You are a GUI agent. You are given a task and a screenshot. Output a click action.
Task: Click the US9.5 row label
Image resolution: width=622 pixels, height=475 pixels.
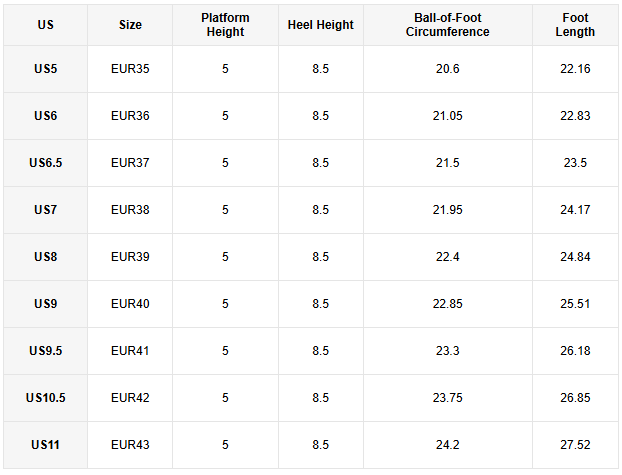click(x=46, y=351)
